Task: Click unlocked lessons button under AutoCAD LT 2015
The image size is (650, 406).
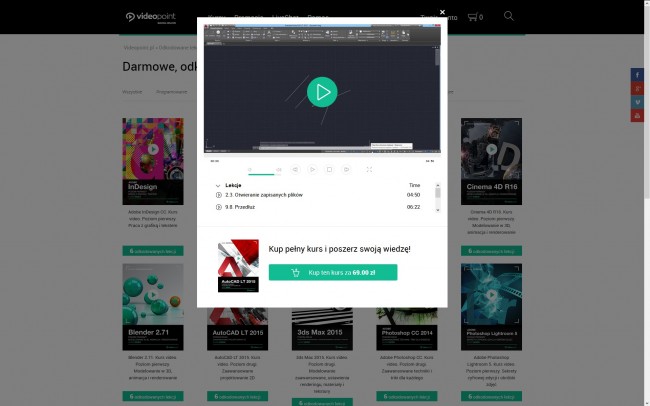Action: tap(238, 396)
